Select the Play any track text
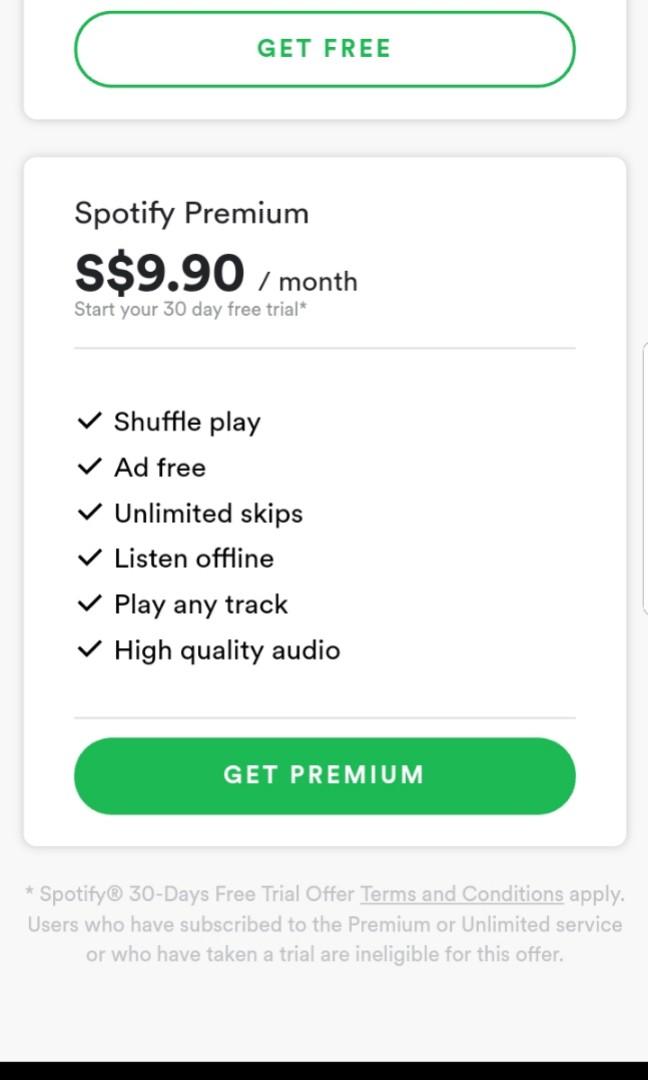This screenshot has width=648, height=1080. pyautogui.click(x=201, y=604)
